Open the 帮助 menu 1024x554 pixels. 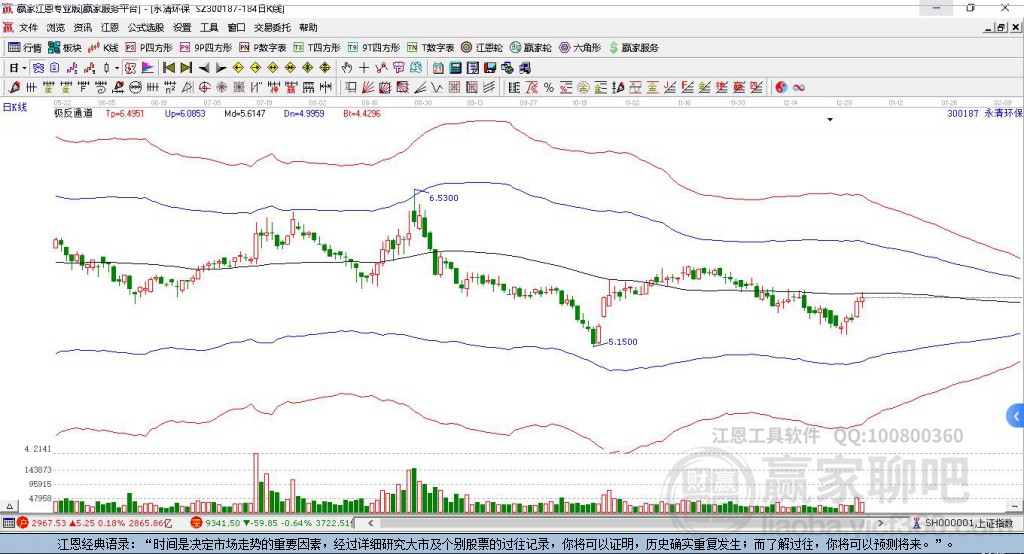tap(308, 27)
